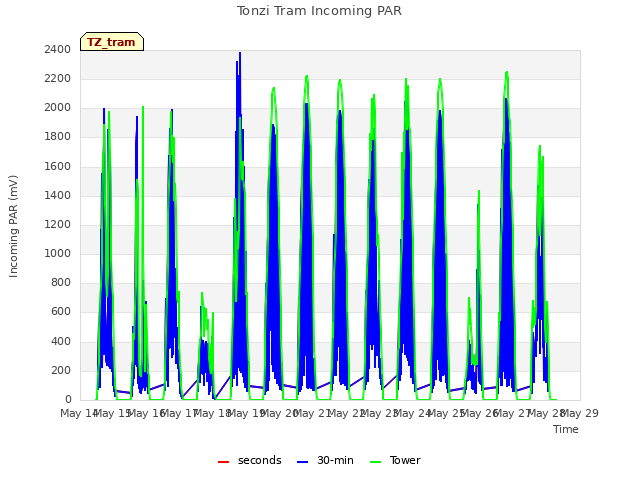Select the 1600 y-axis tick label
Viewport: 640px width, 480px height.
tap(58, 166)
